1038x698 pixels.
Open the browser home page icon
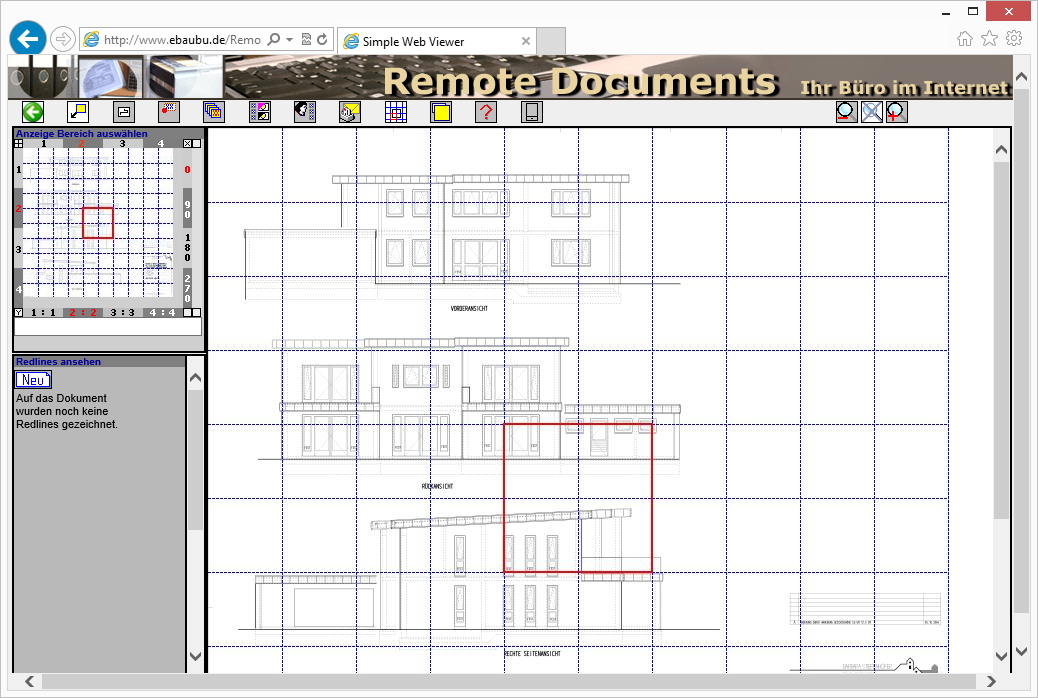[x=965, y=38]
